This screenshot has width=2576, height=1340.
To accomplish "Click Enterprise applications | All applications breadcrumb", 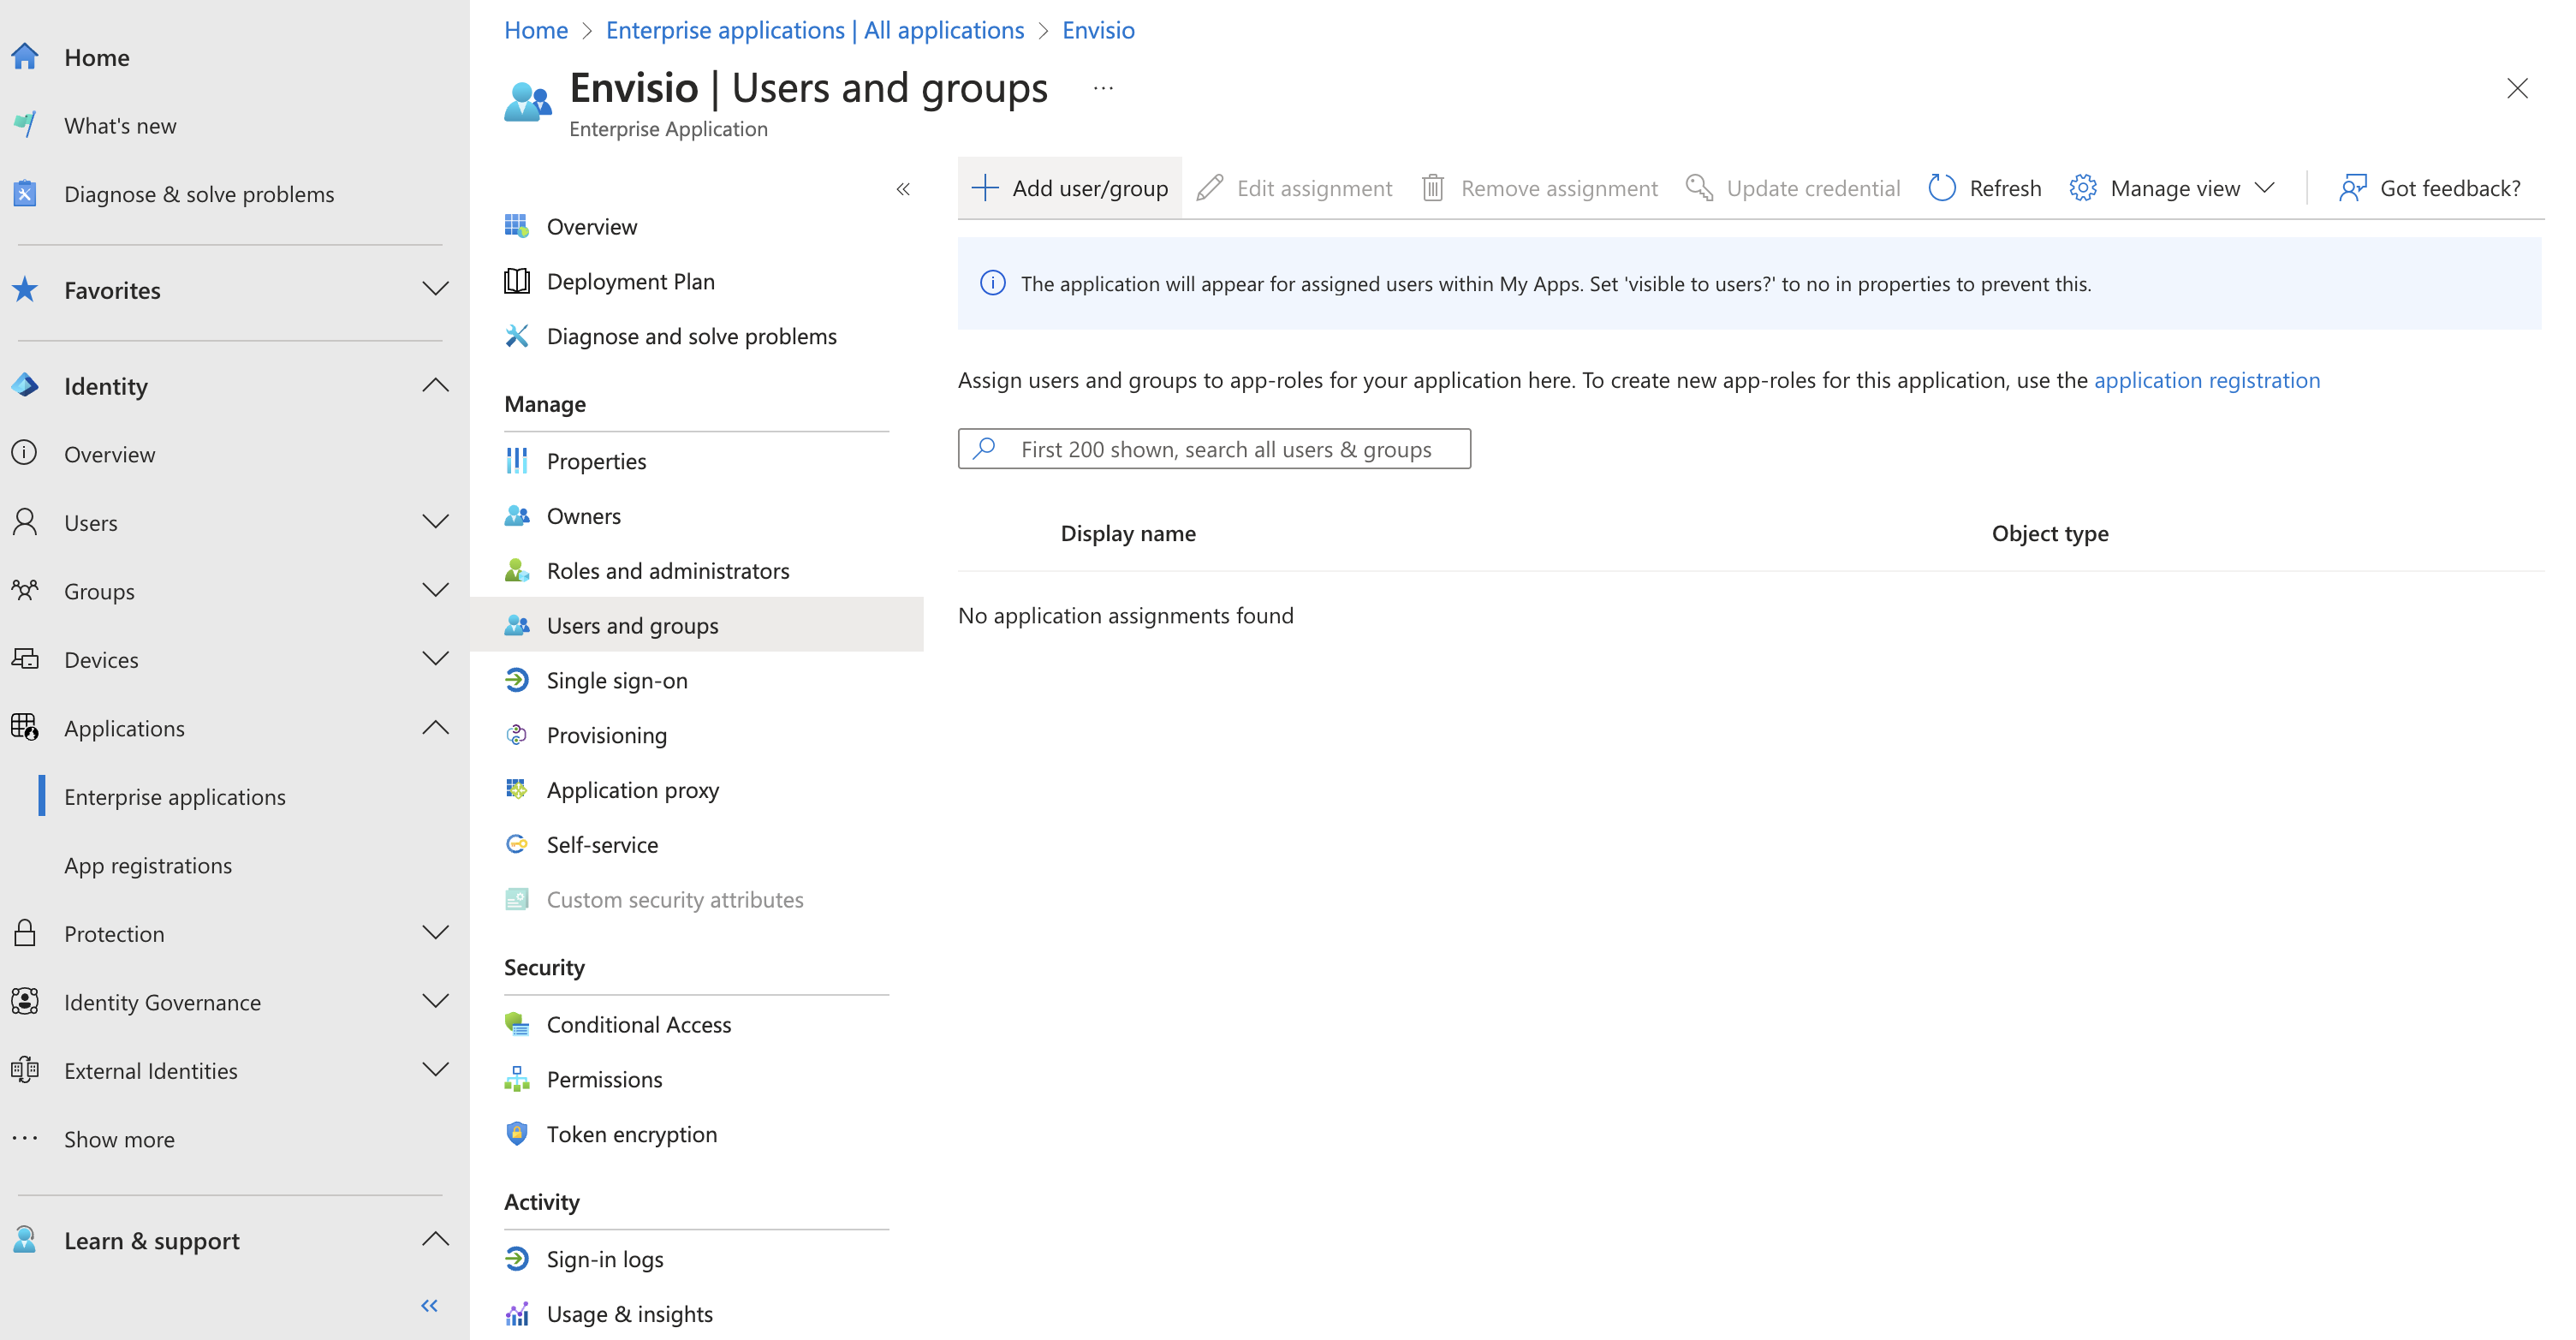I will coord(815,30).
